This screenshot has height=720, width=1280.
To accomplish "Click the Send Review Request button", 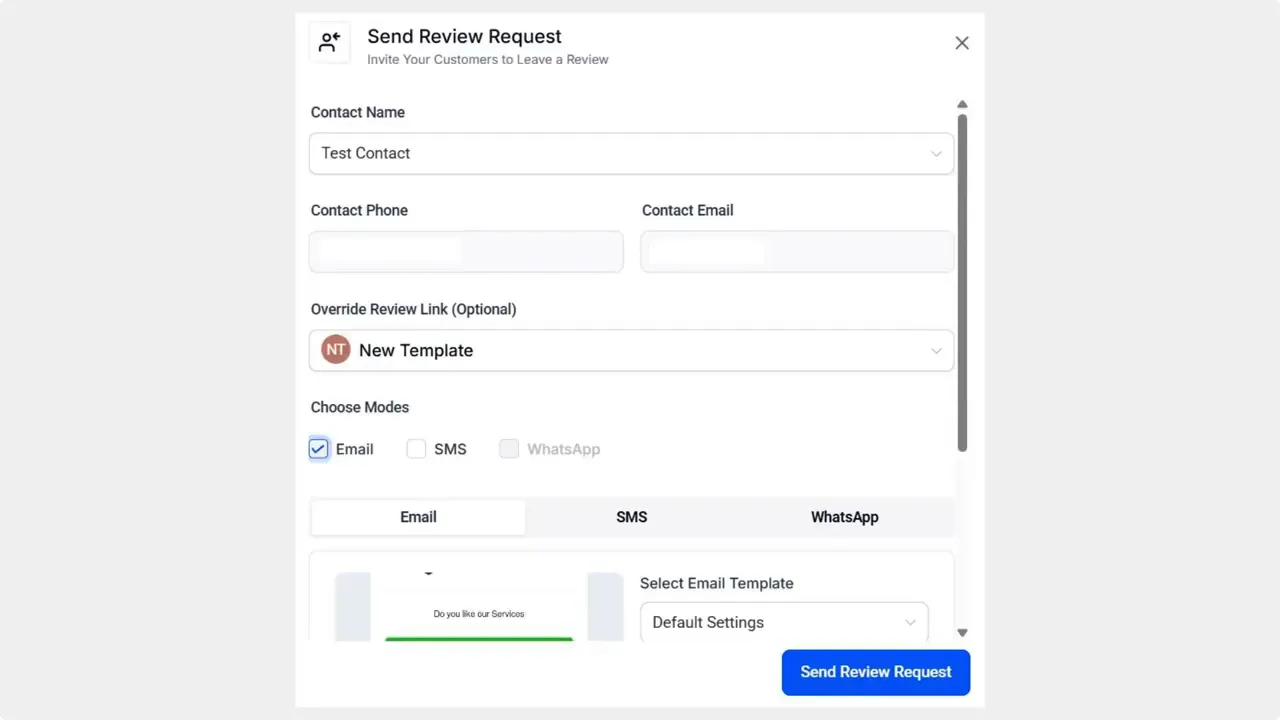I will point(875,671).
